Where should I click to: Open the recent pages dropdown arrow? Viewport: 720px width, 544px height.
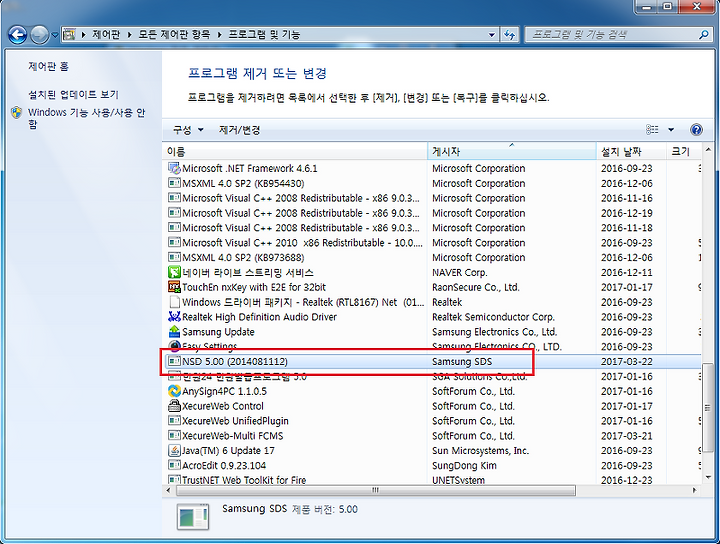point(55,35)
